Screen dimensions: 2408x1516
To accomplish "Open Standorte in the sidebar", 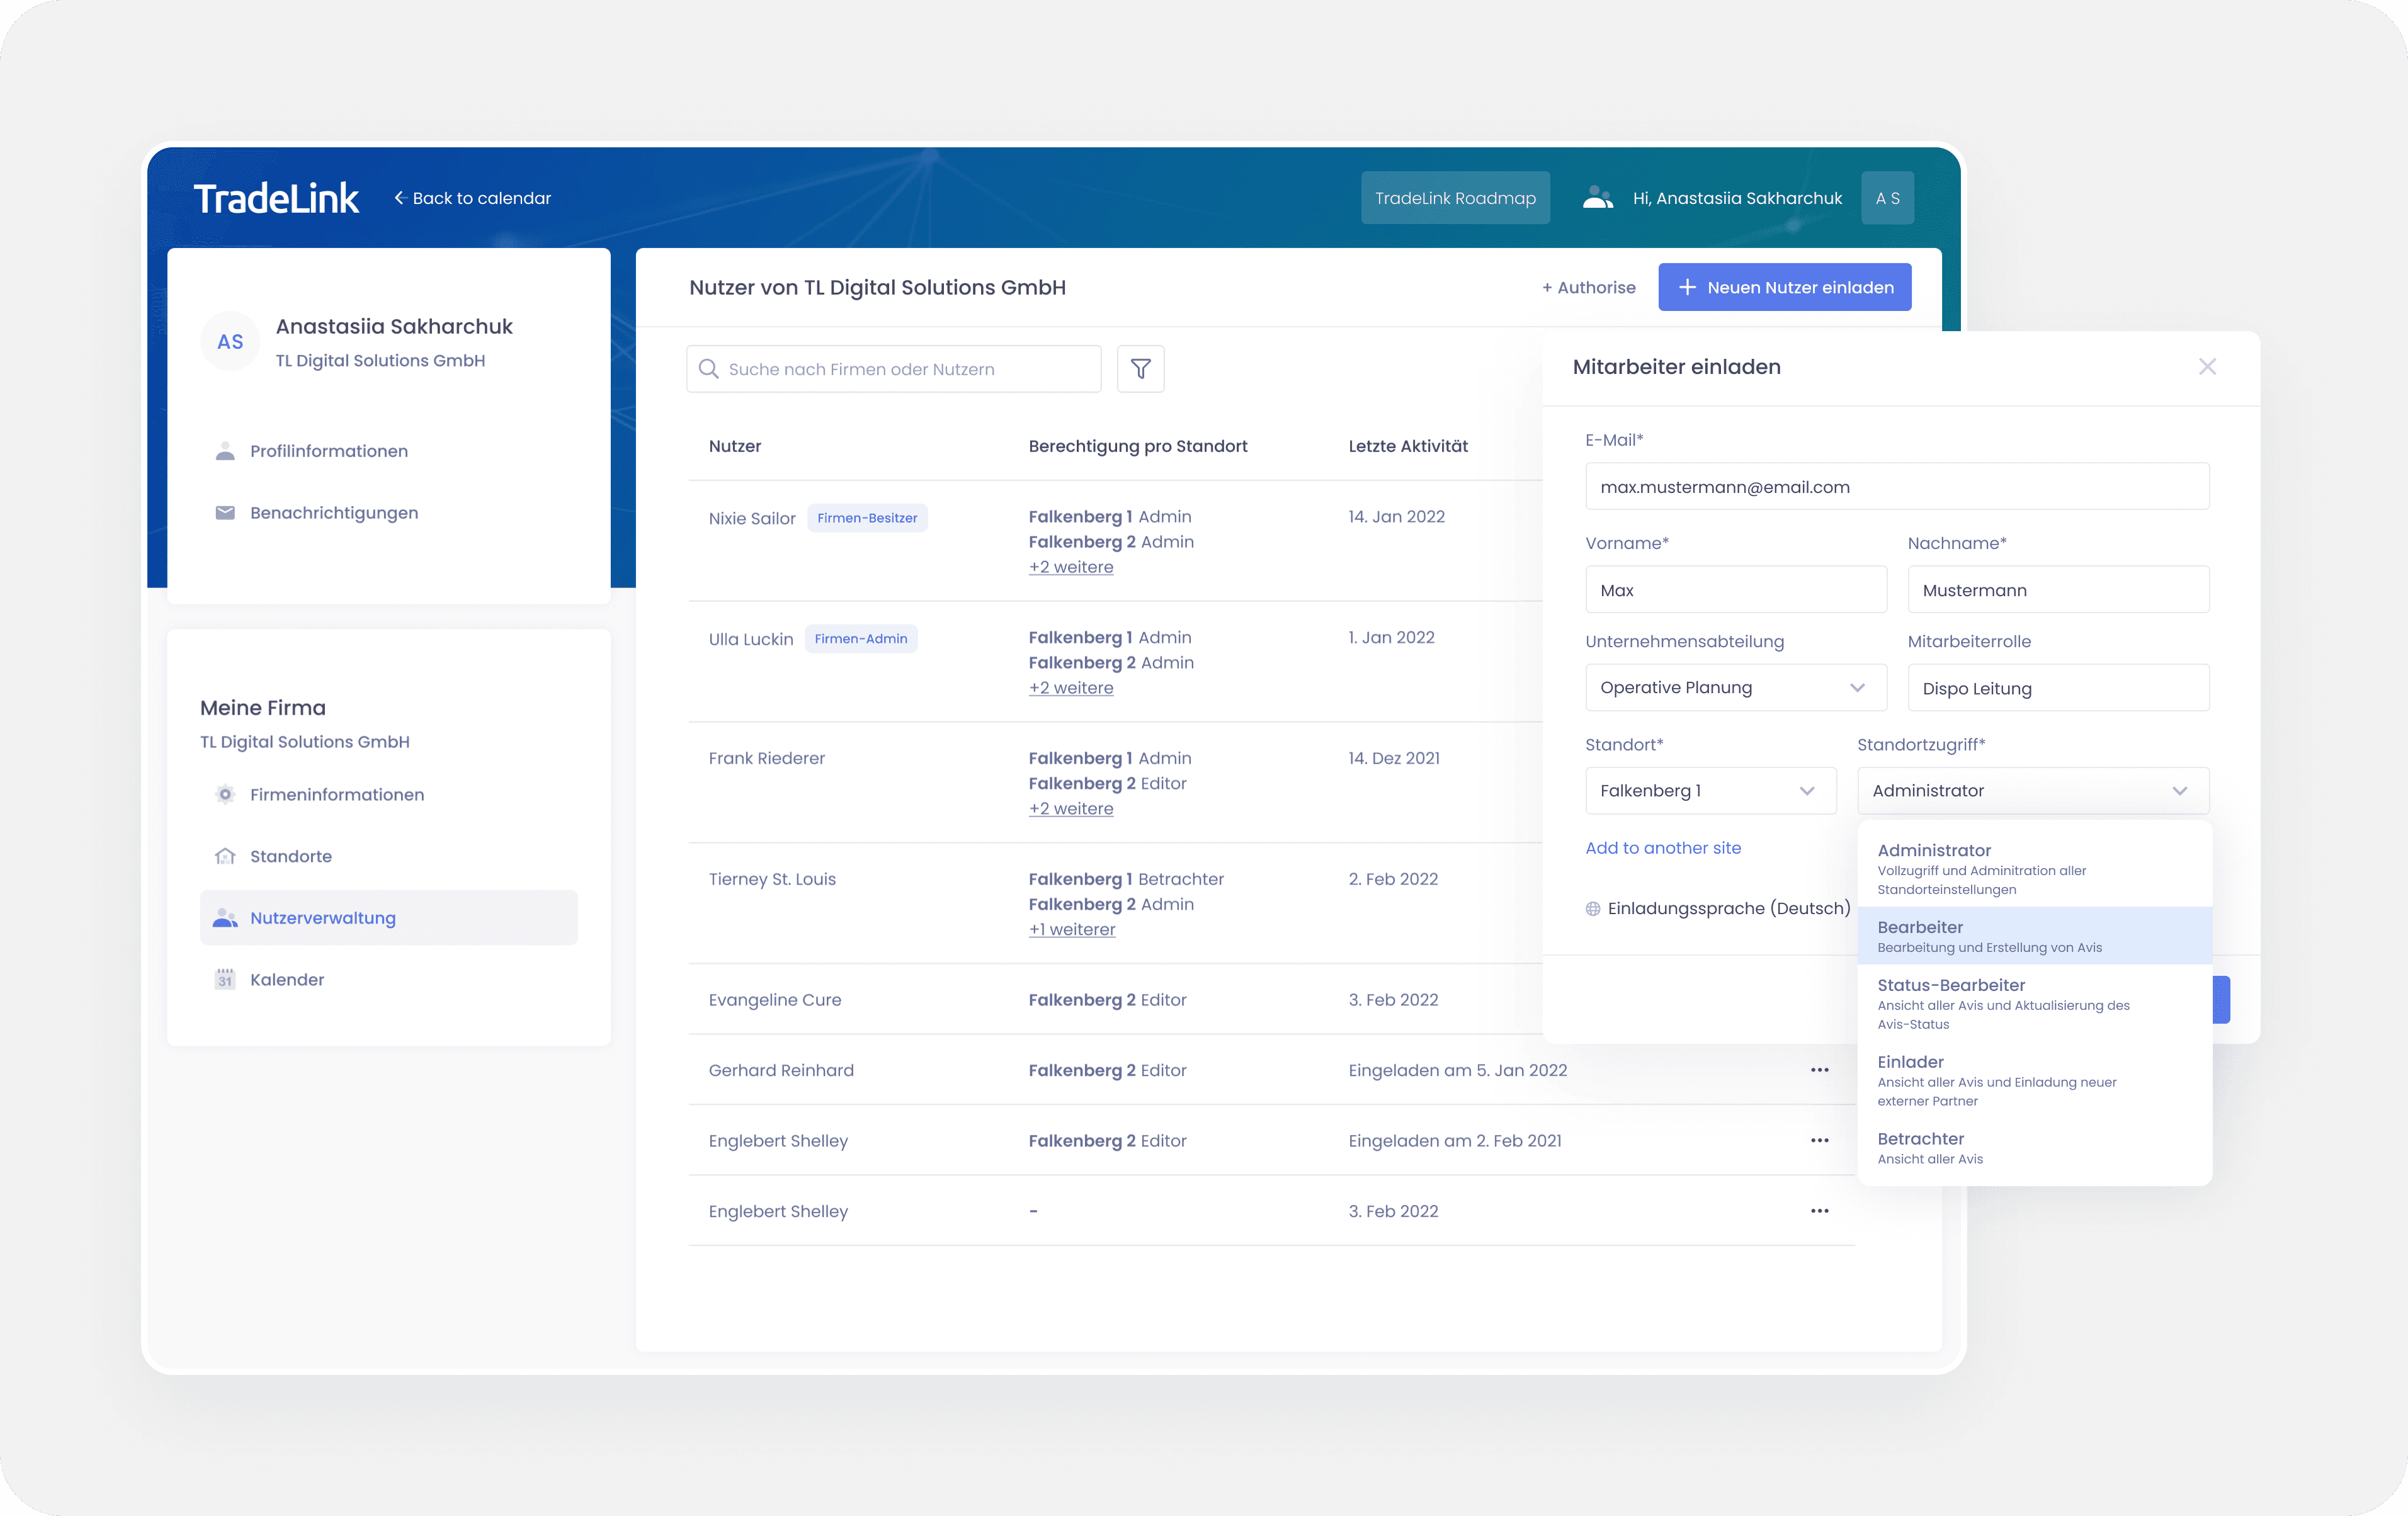I will pos(291,856).
